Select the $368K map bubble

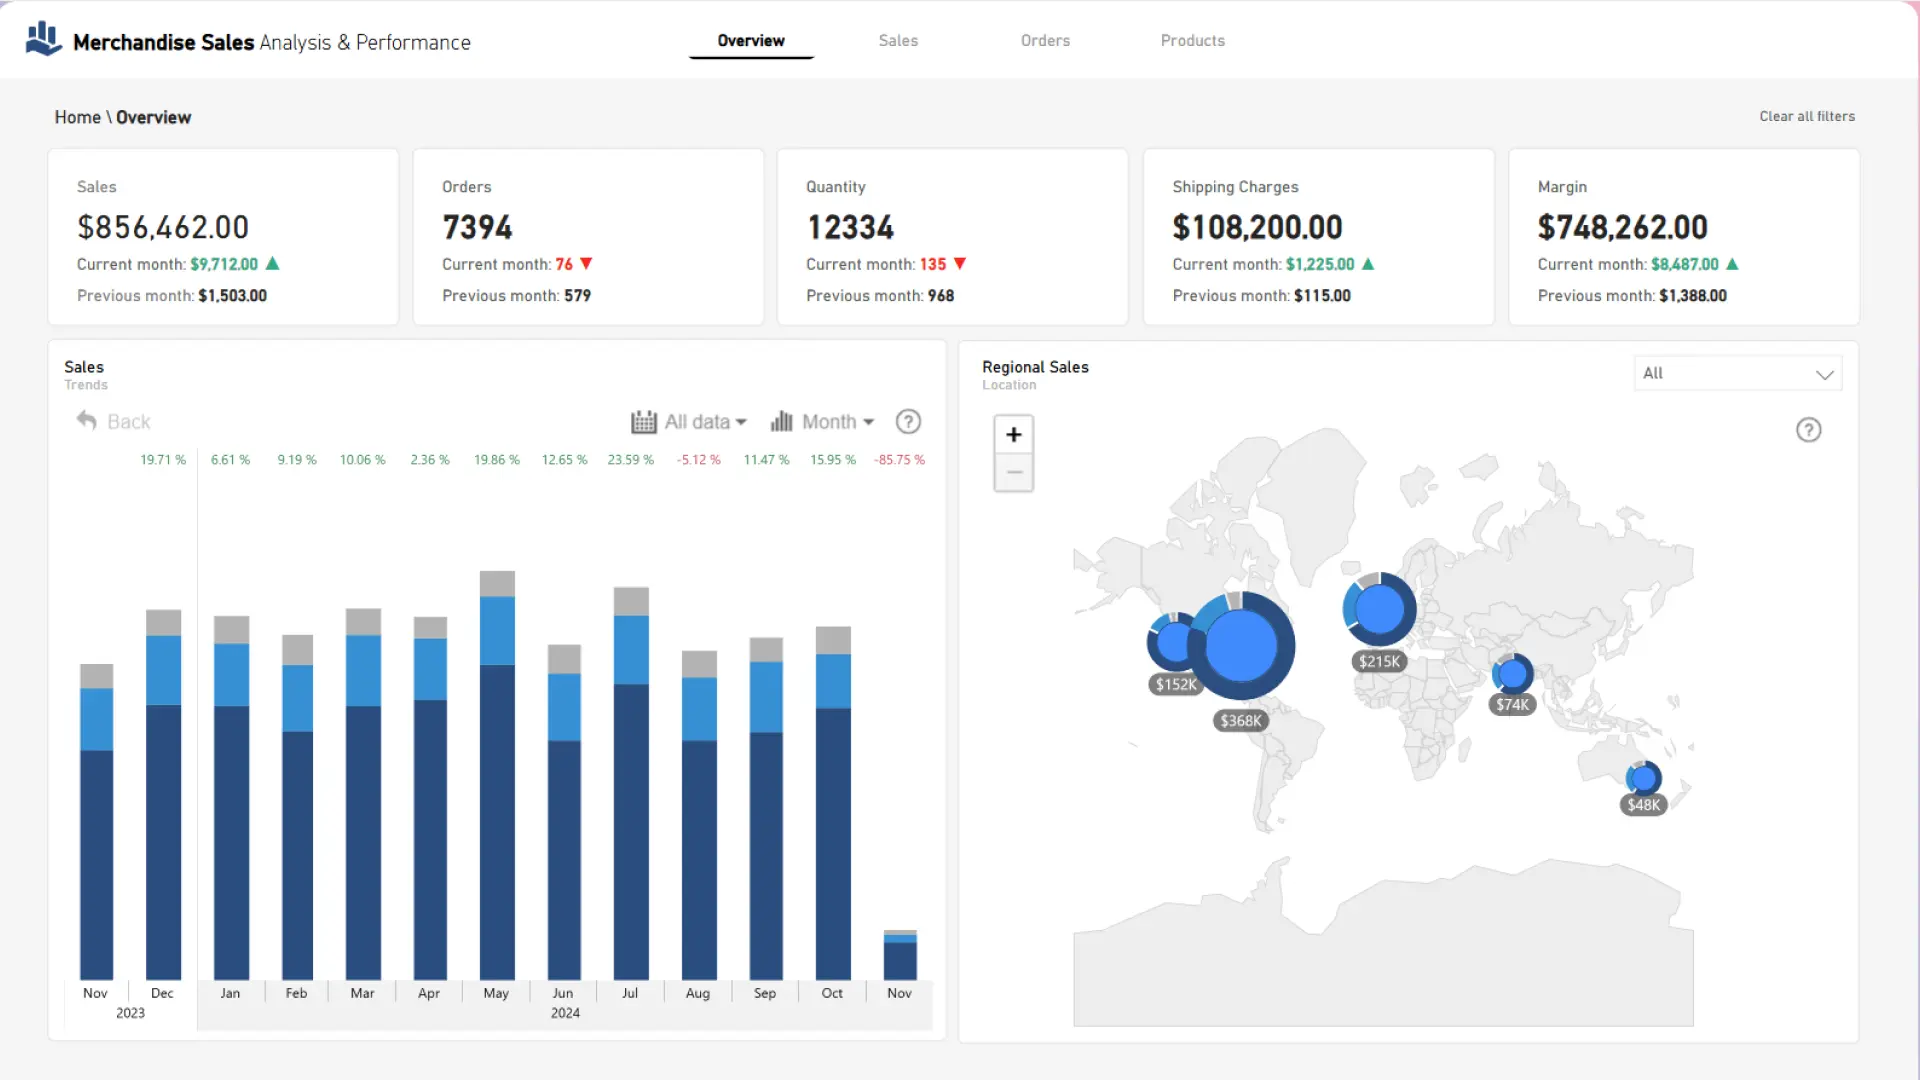coord(1241,646)
